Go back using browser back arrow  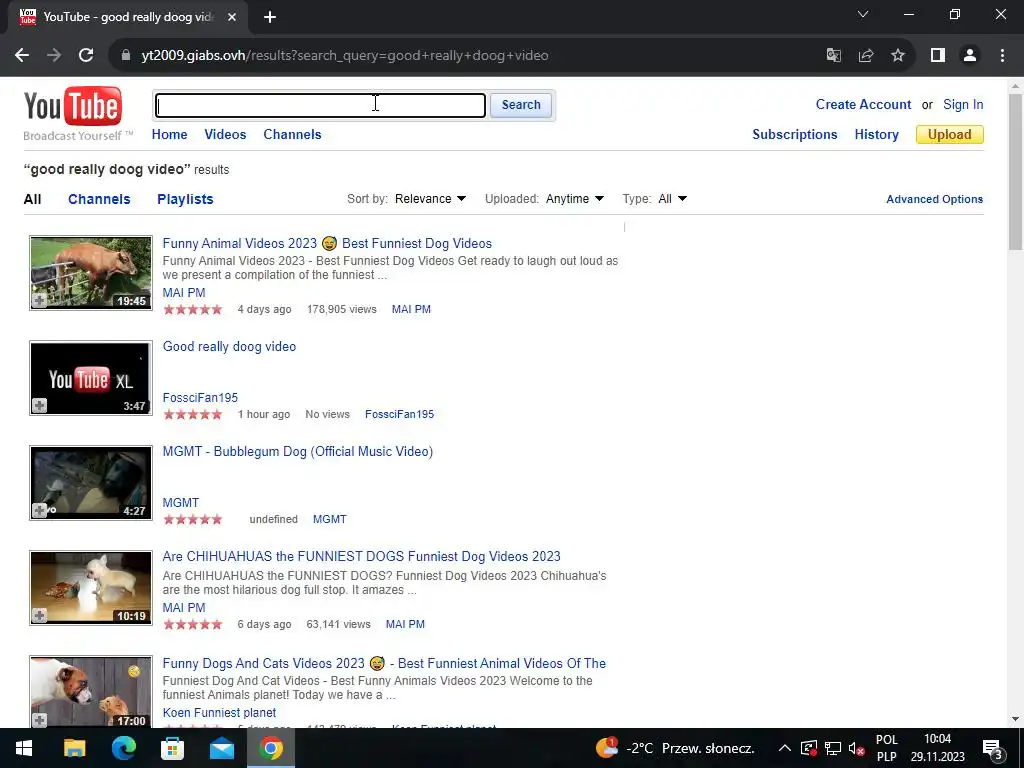pyautogui.click(x=22, y=56)
